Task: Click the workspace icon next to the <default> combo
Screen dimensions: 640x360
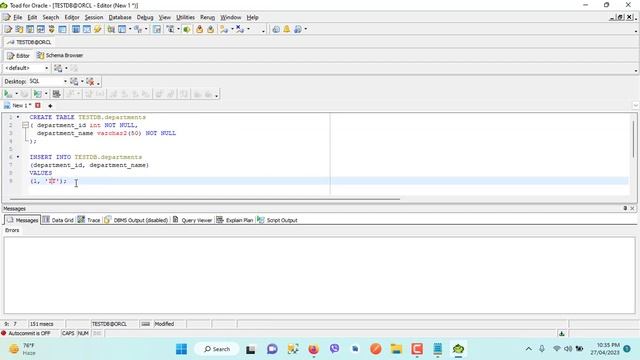Action: point(58,68)
